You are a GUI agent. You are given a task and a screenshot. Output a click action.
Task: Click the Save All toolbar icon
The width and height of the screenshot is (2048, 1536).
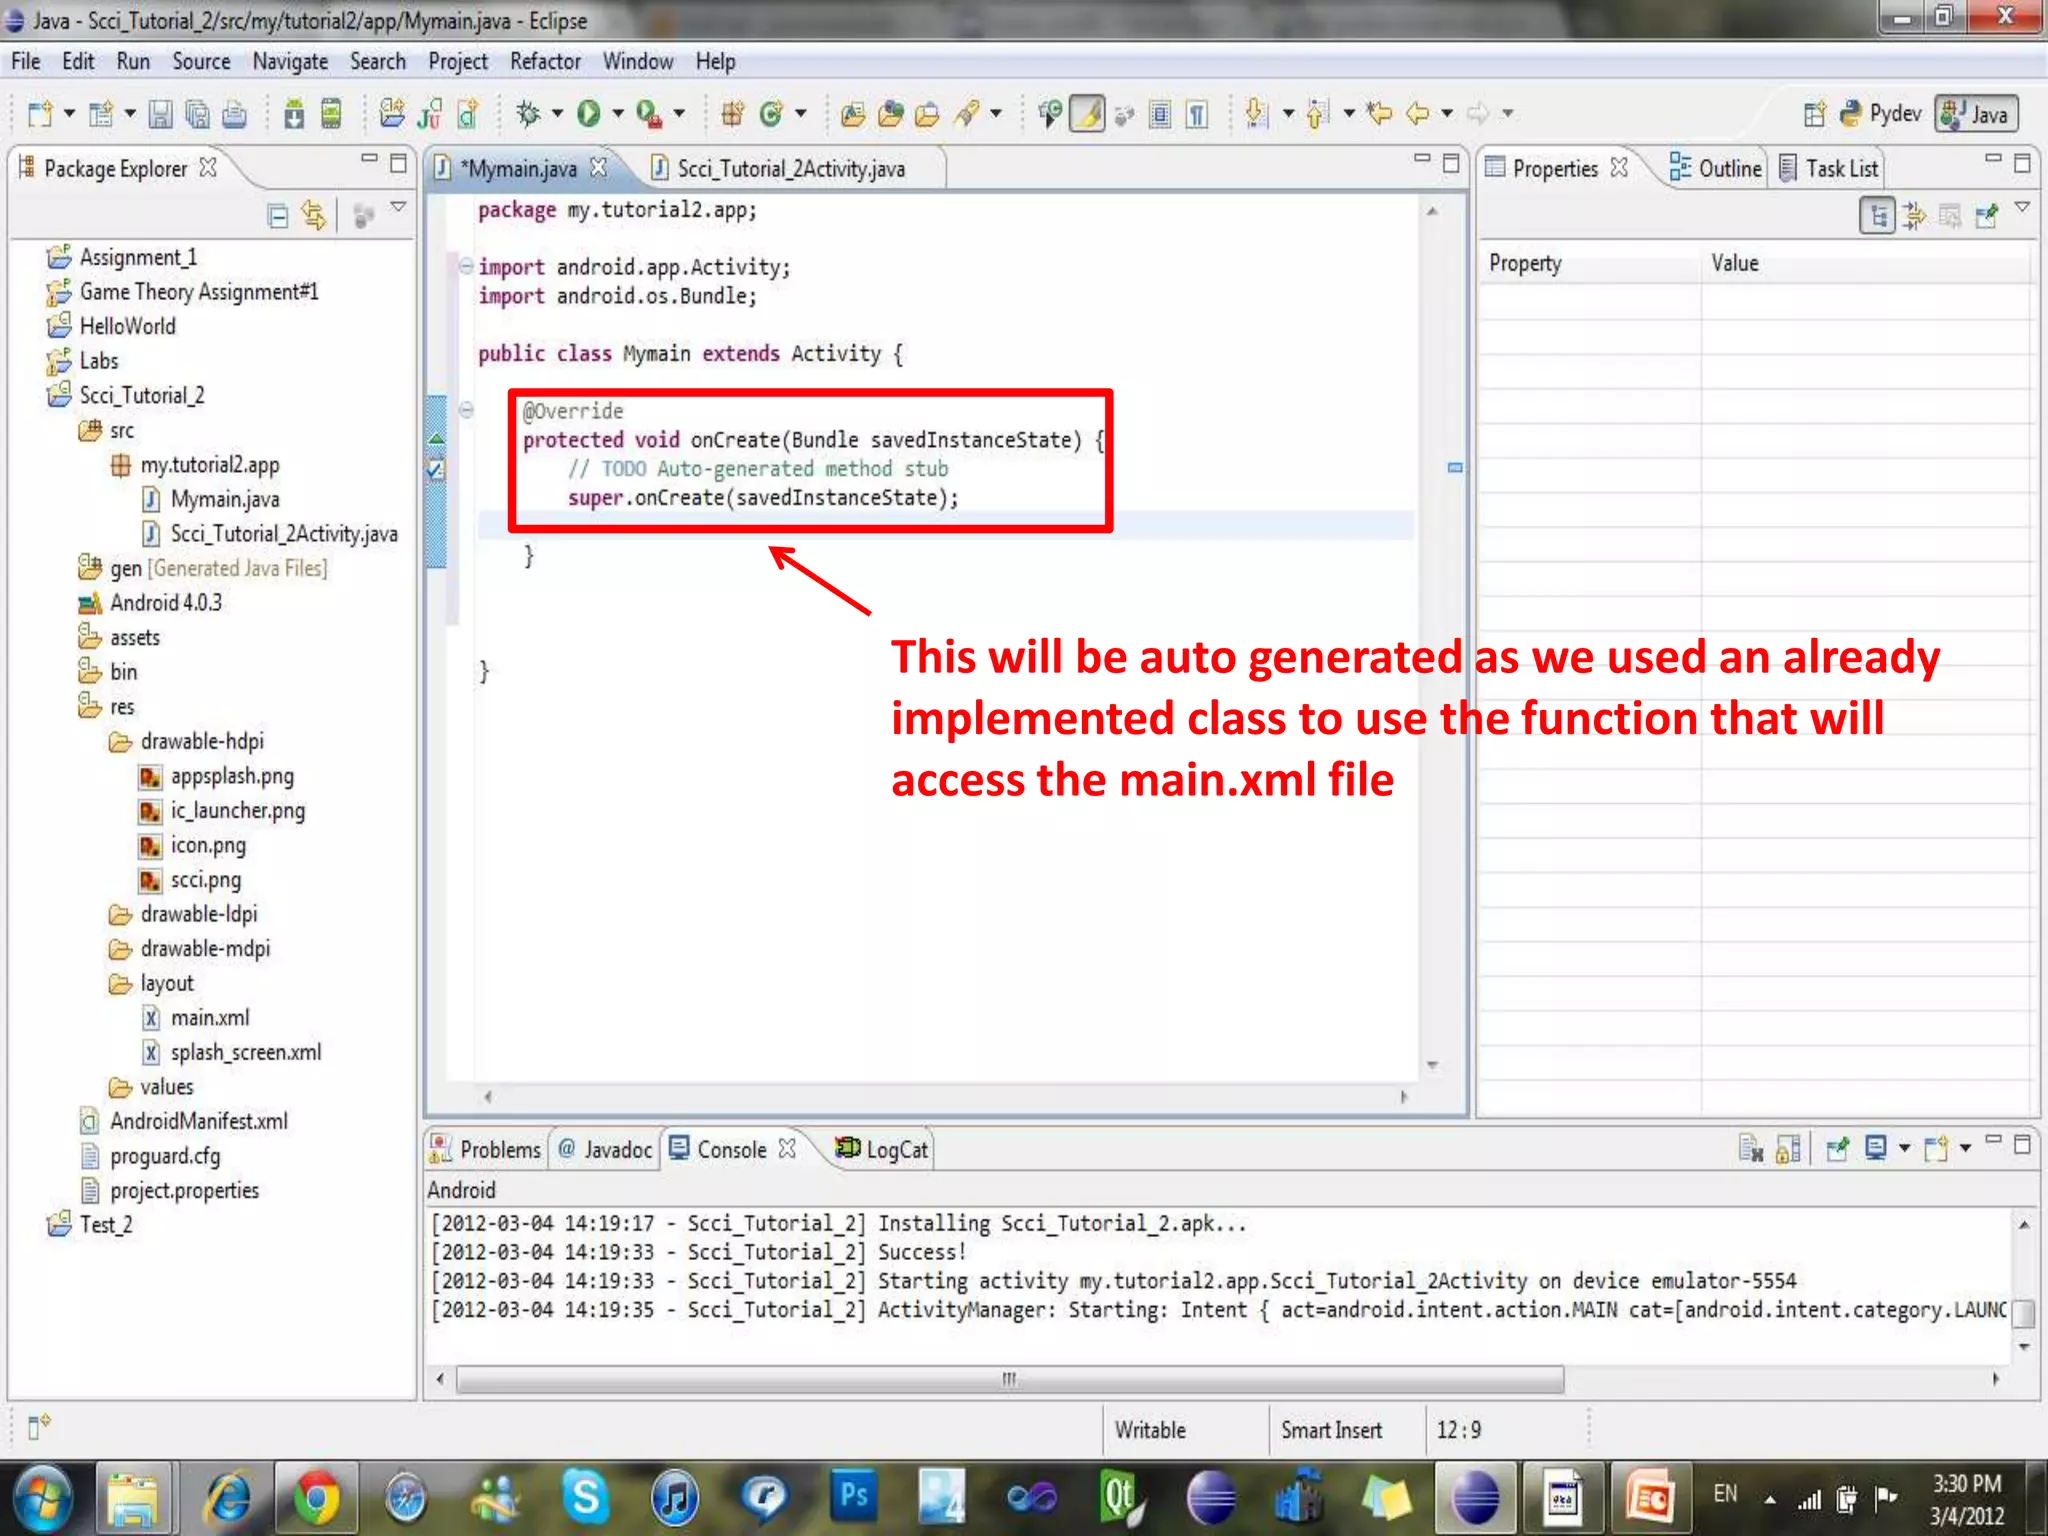(x=197, y=114)
